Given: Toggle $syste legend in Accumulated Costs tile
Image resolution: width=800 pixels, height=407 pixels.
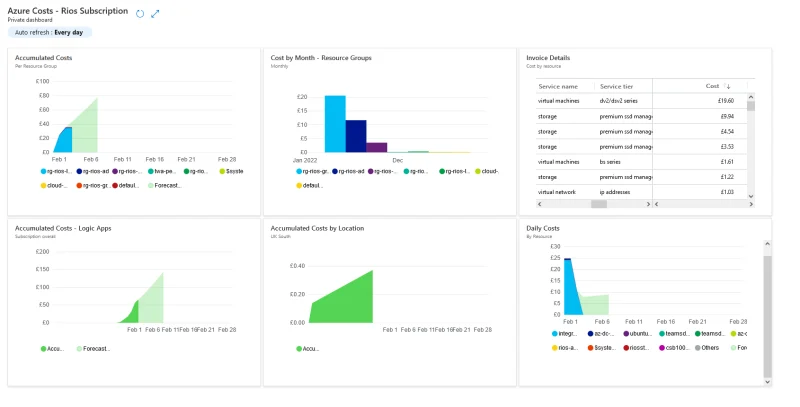Looking at the screenshot, I should pos(231,171).
